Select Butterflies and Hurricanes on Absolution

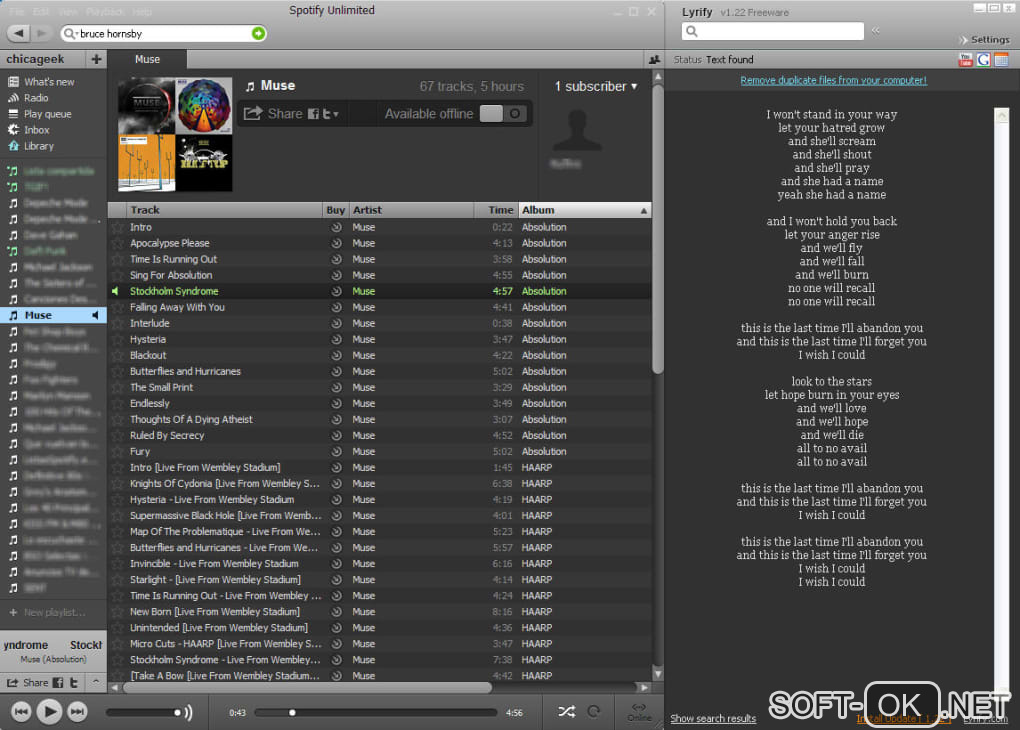(x=380, y=372)
